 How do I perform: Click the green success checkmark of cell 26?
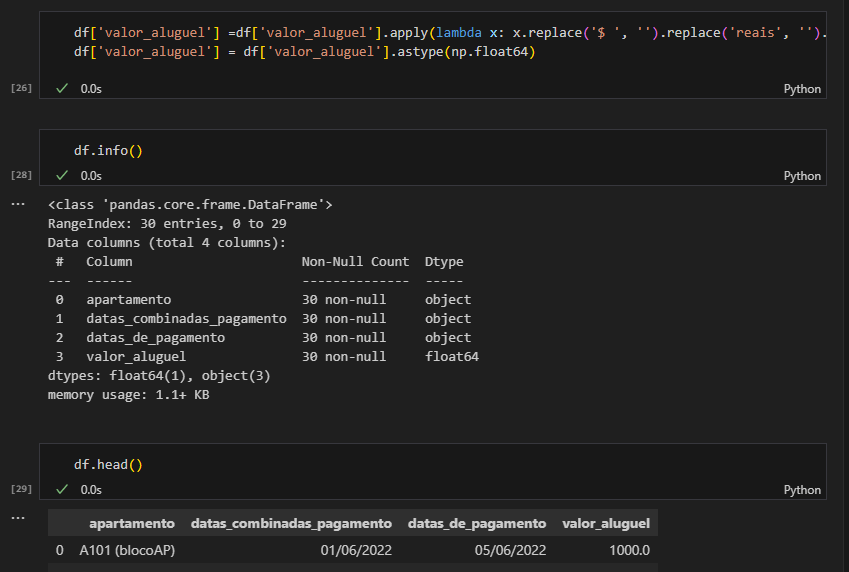62,88
